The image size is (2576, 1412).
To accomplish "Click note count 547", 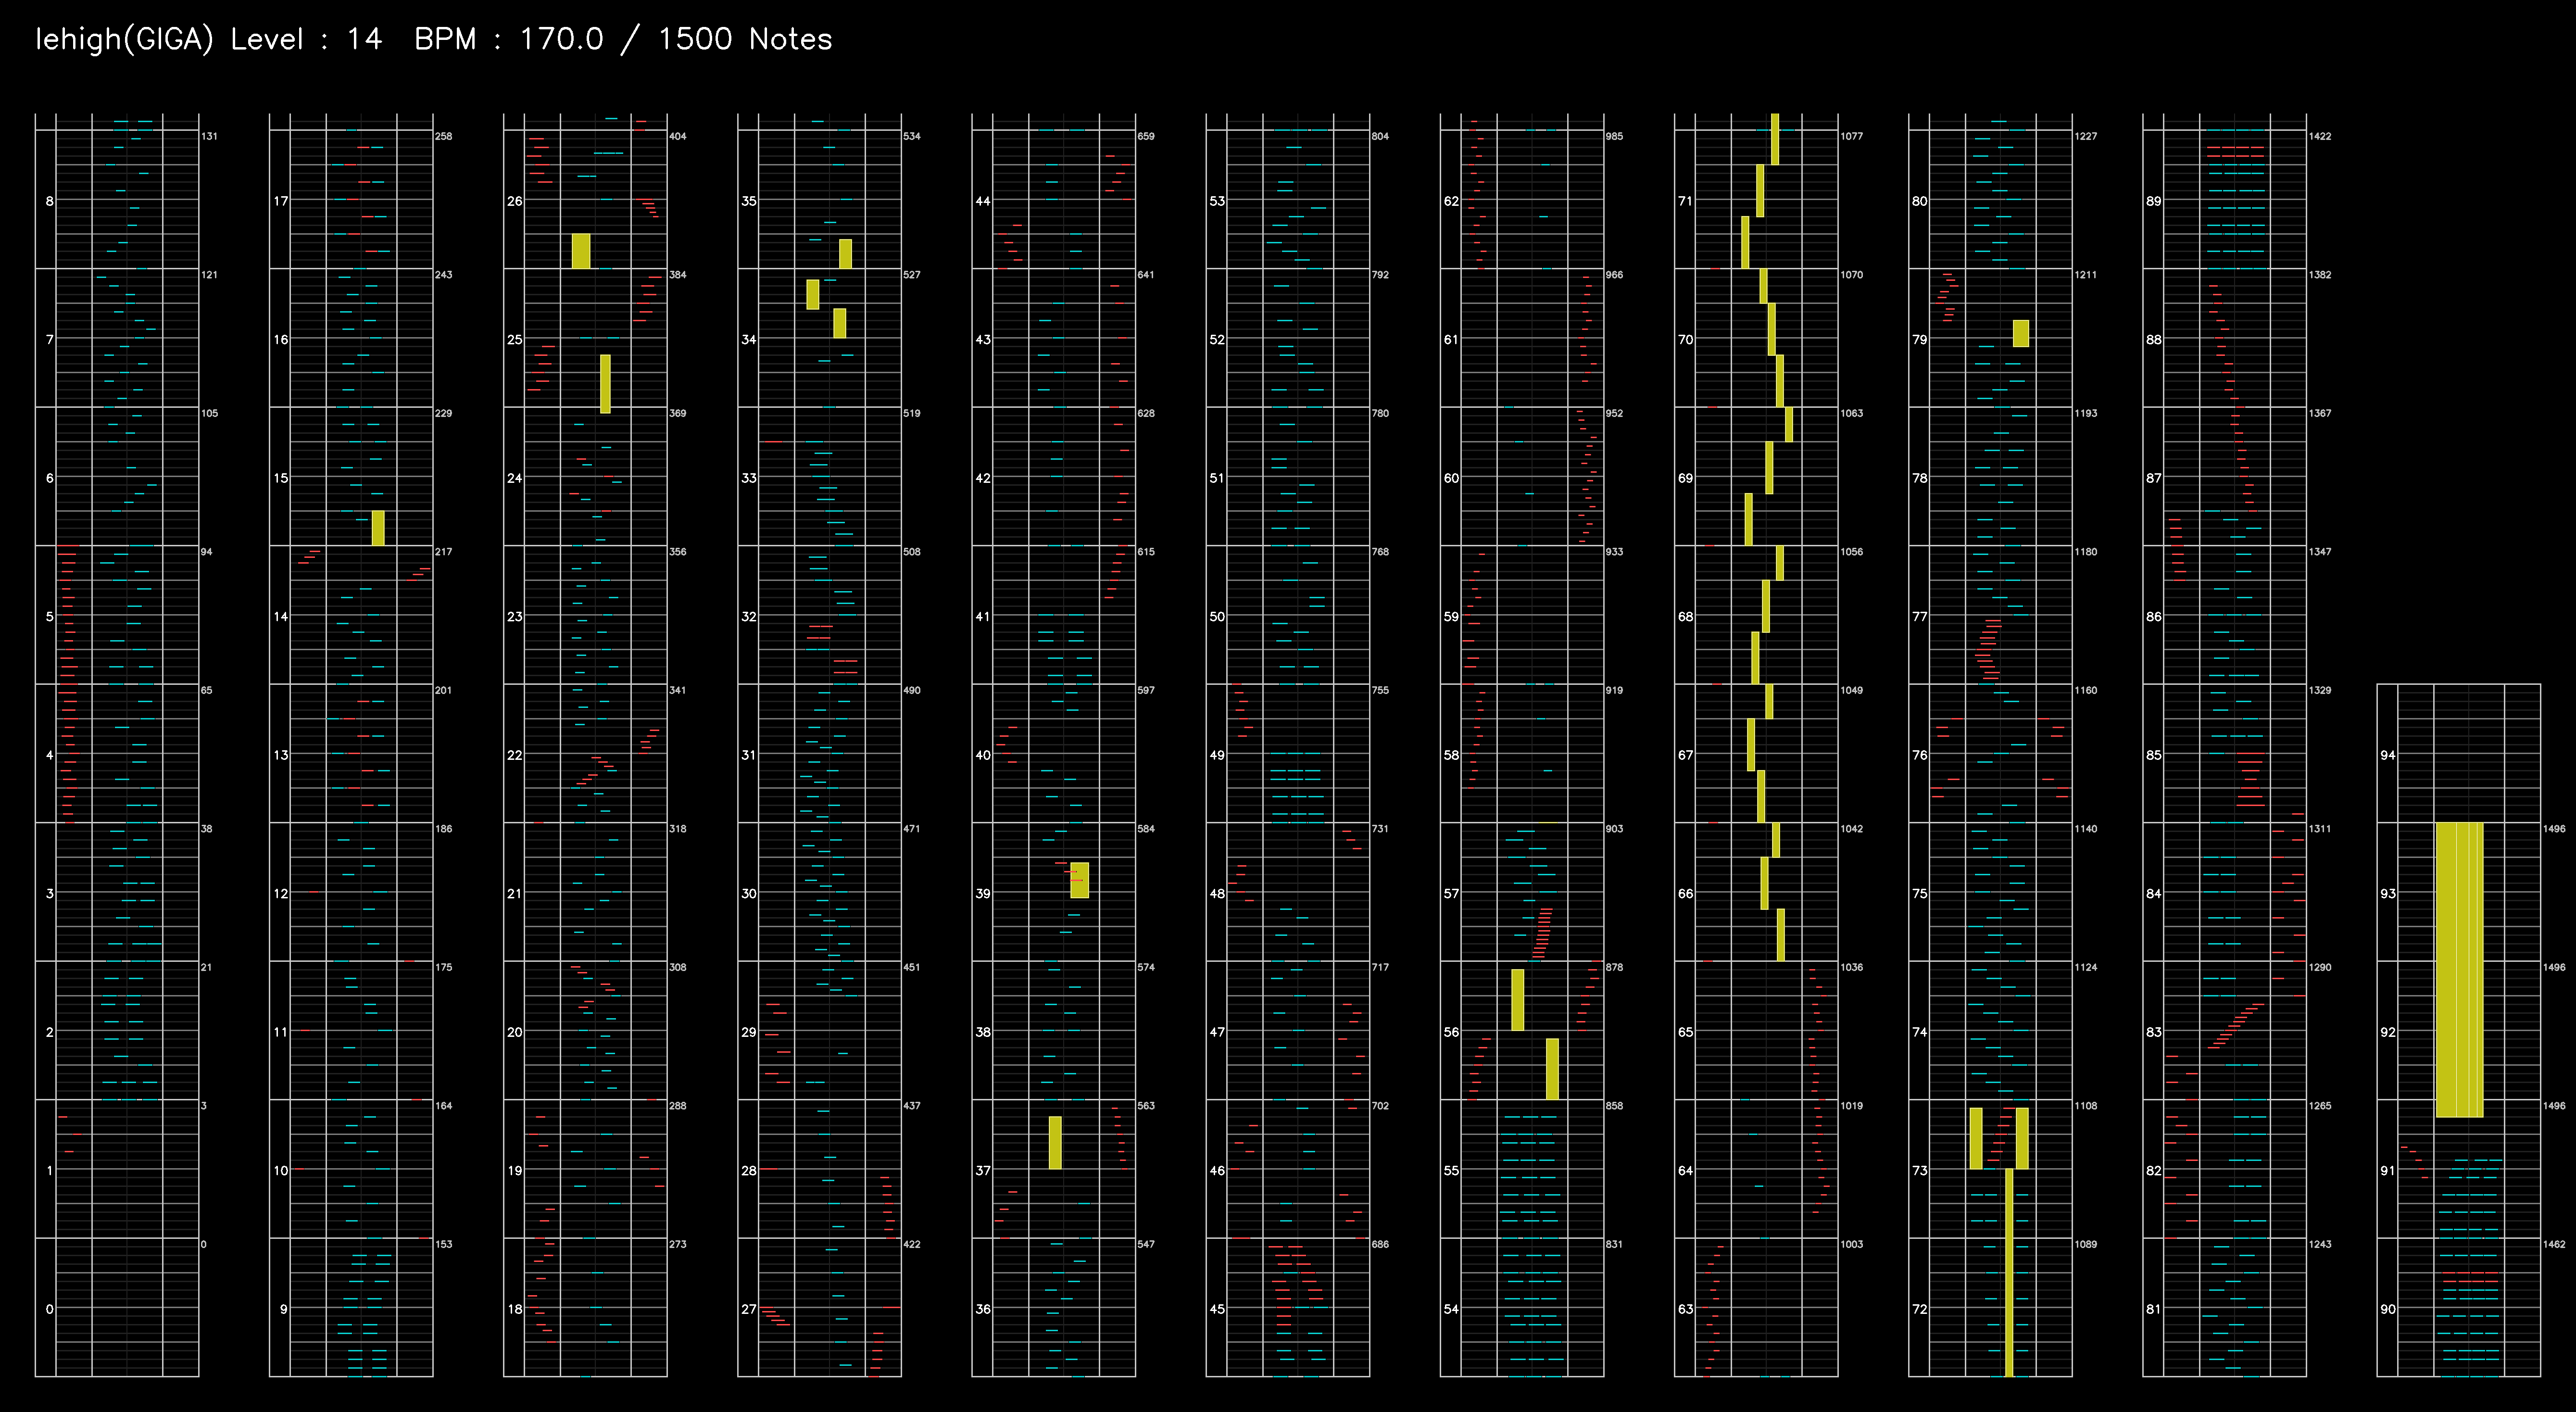I will coord(1145,1245).
